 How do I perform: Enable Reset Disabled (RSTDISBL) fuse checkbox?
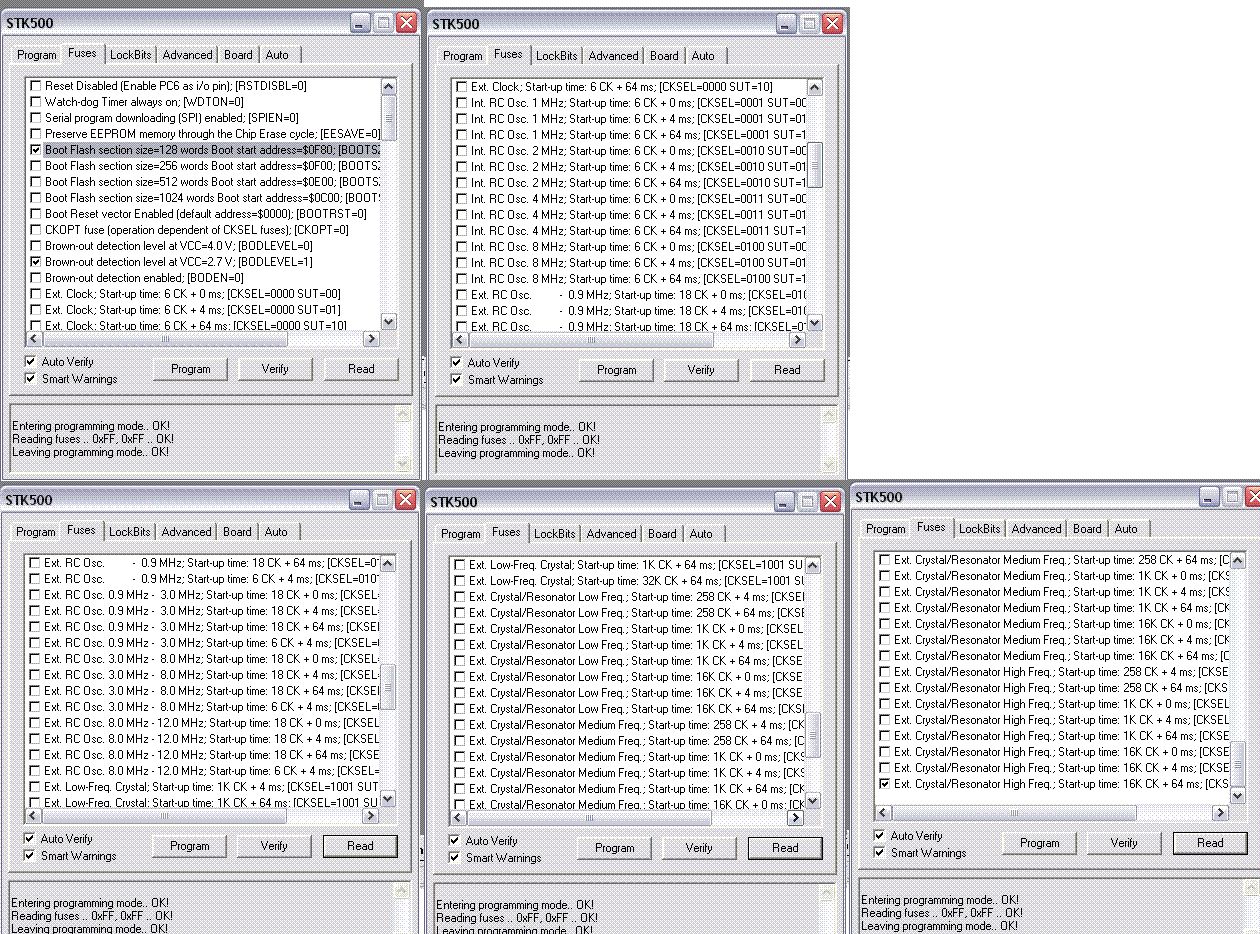[x=36, y=86]
